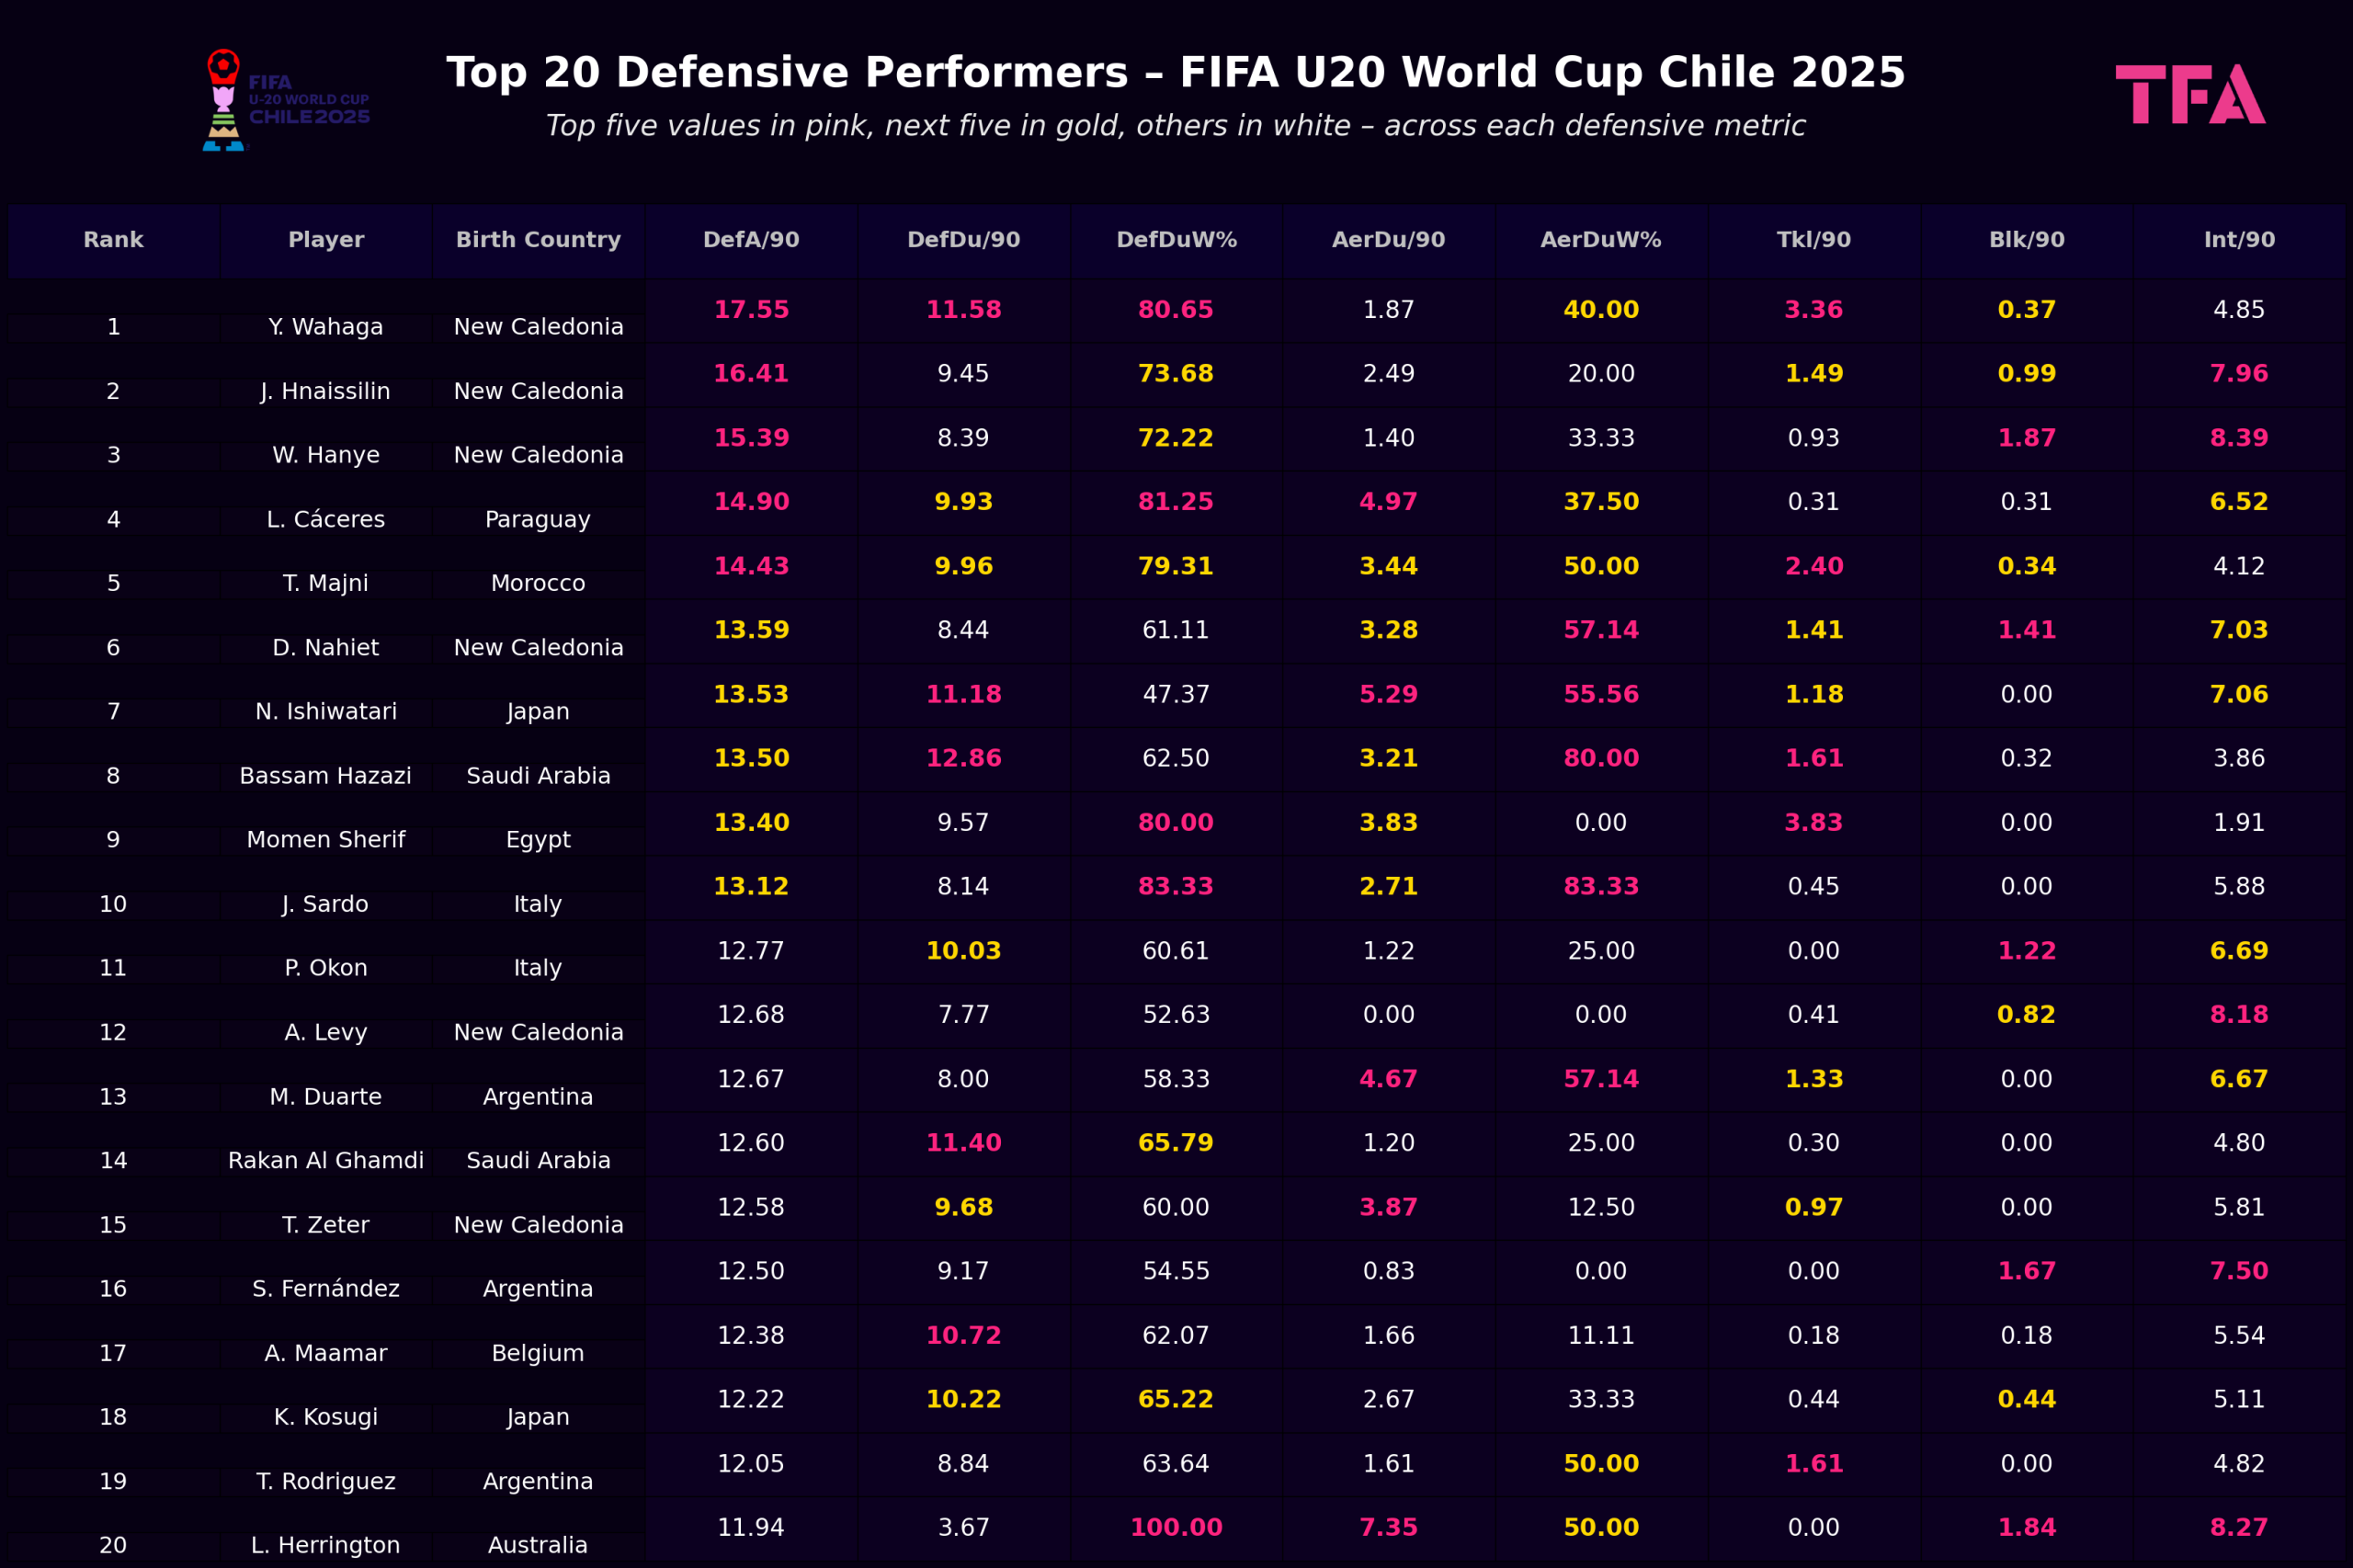Click the Tkl/90 column header
The width and height of the screenshot is (2353, 1568).
[1813, 240]
